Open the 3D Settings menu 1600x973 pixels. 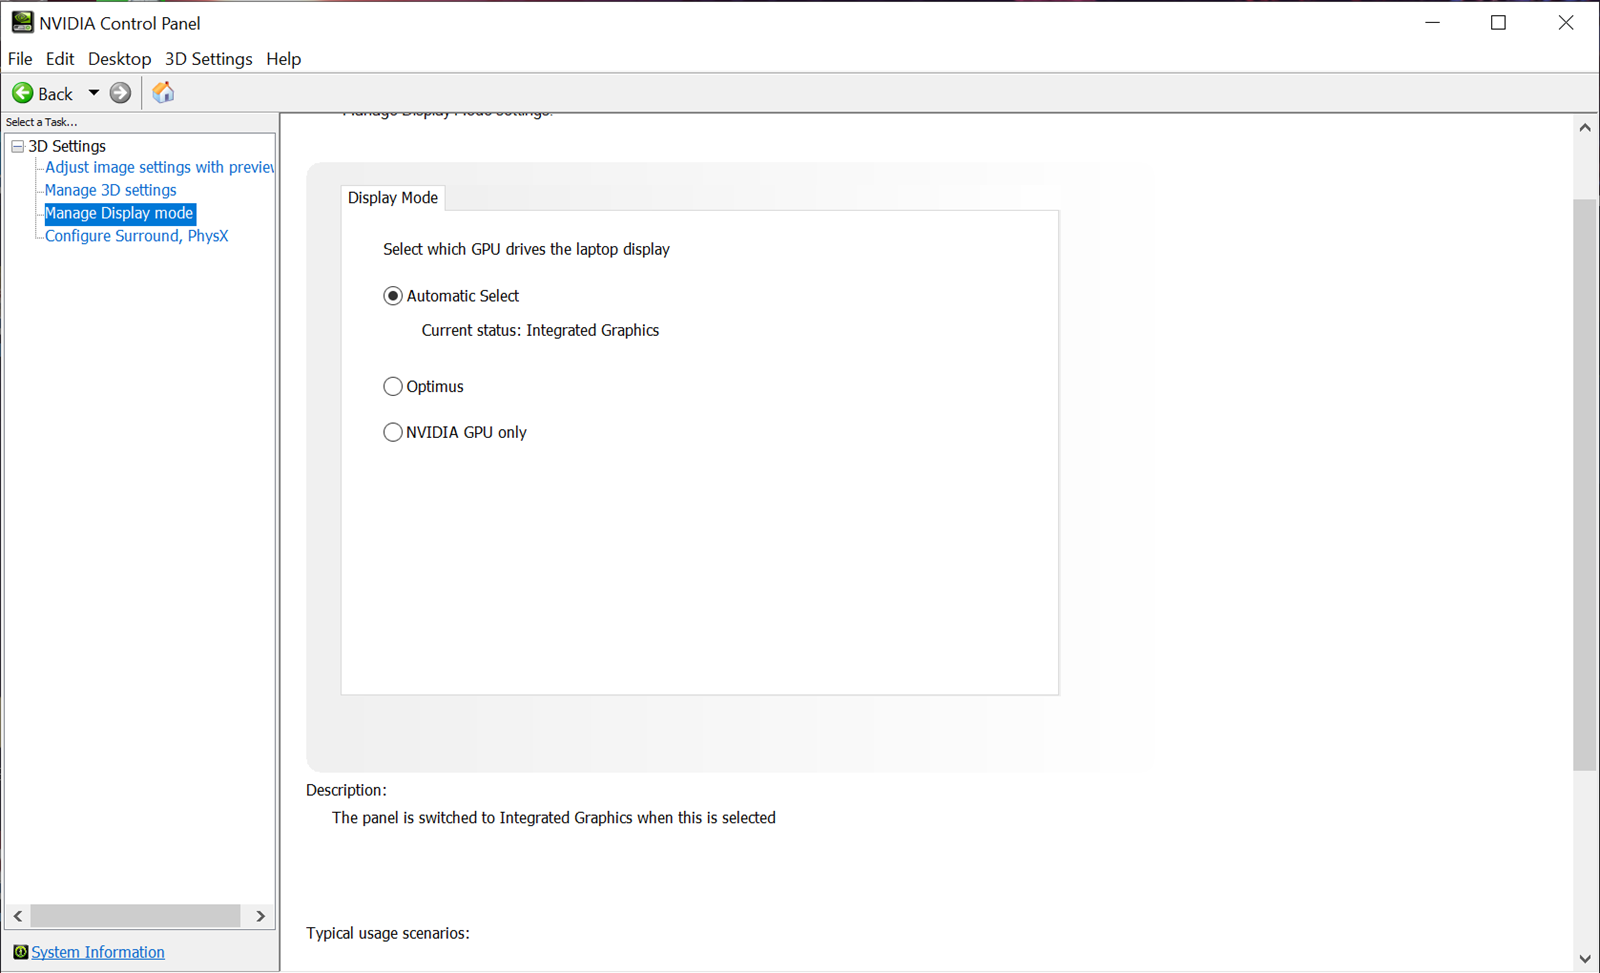pos(208,59)
